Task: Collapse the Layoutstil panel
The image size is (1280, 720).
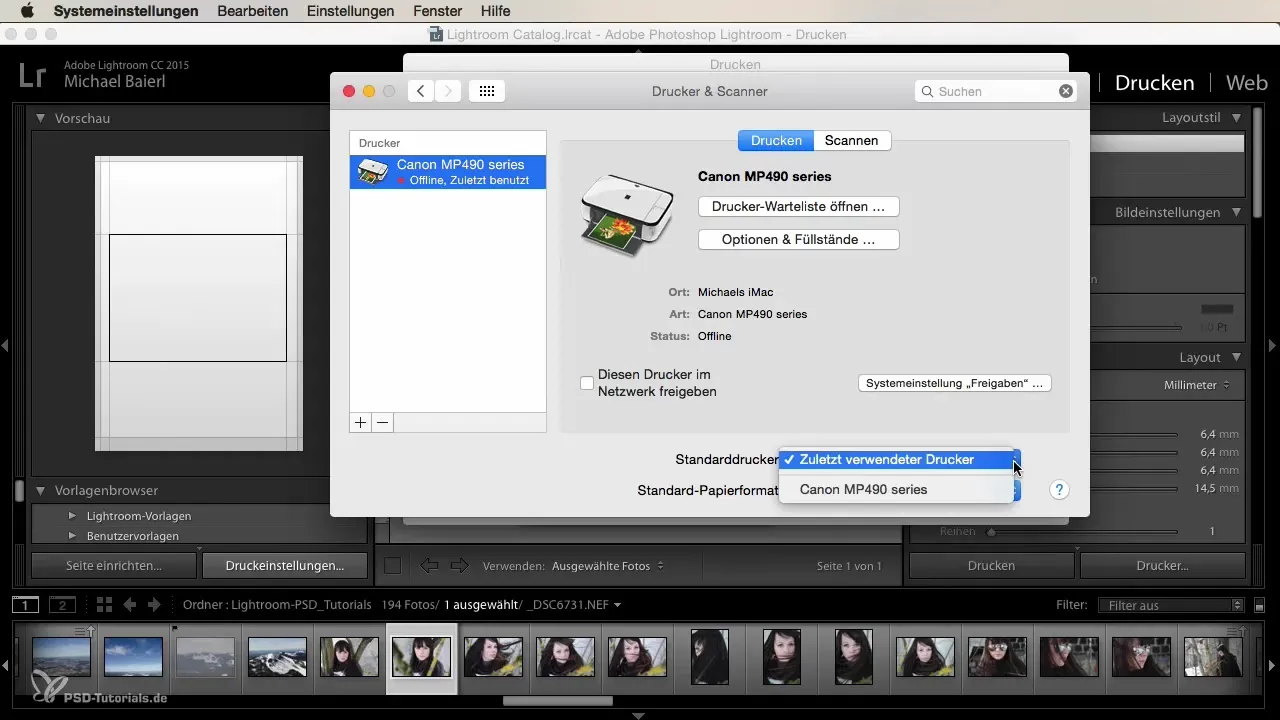Action: [x=1236, y=118]
